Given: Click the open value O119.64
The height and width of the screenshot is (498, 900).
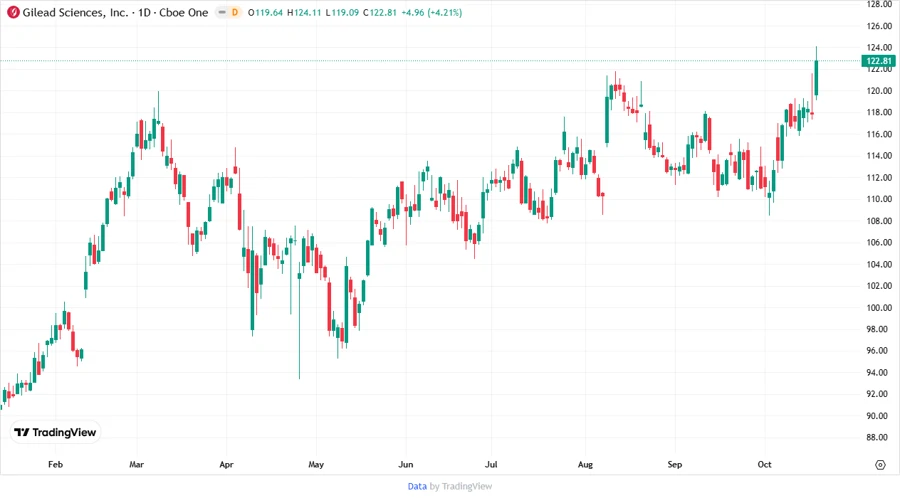Looking at the screenshot, I should [265, 13].
